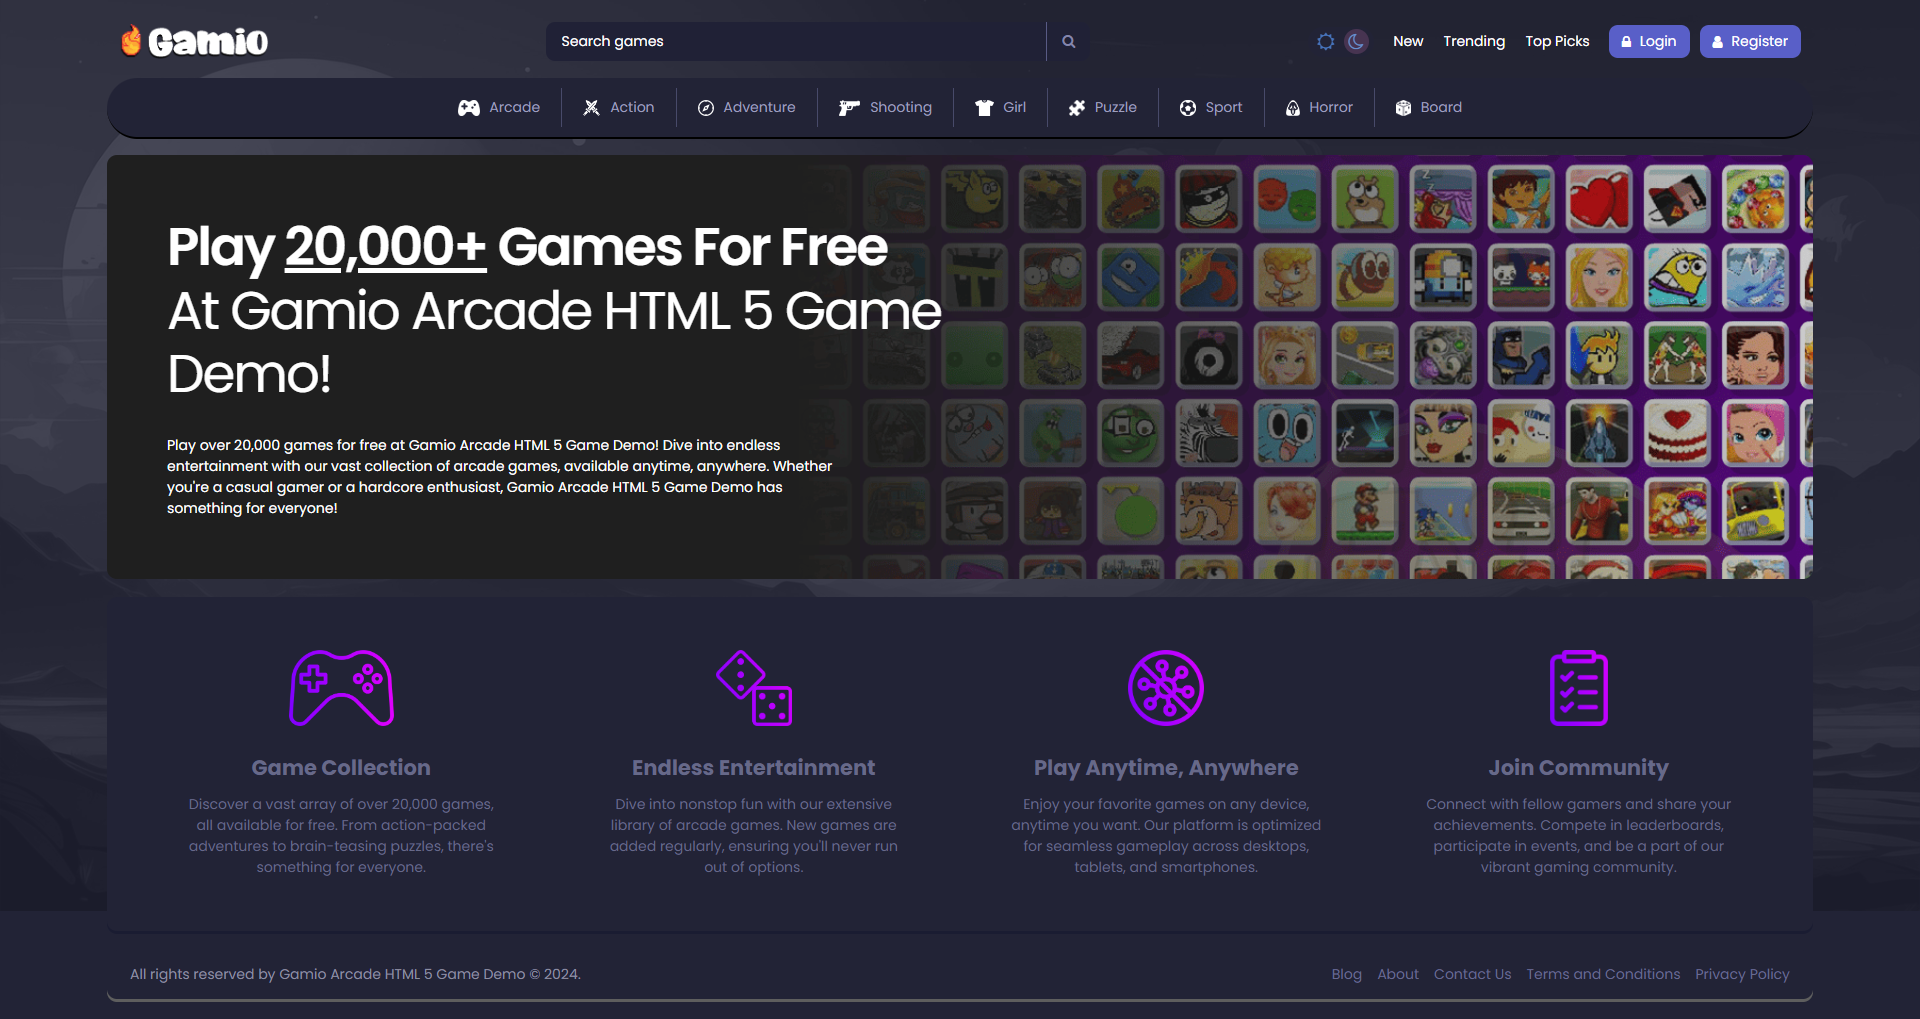The image size is (1920, 1019).
Task: Open the Girl category
Action: 1001,107
